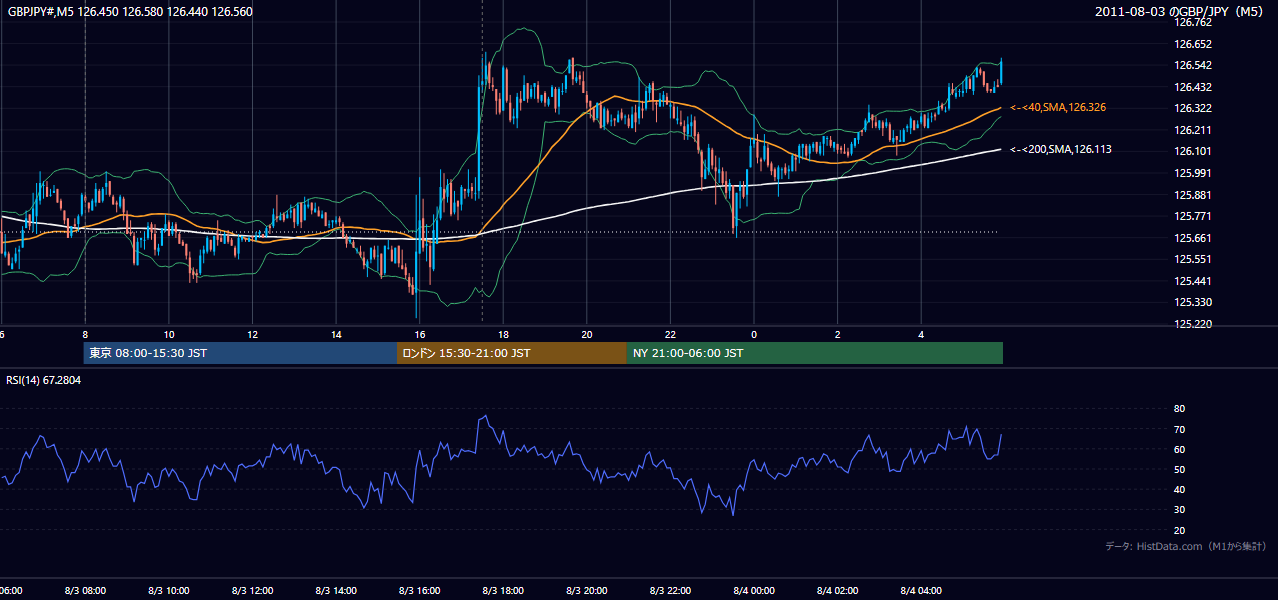Click RSI scale value 70
The image size is (1278, 600).
(x=1179, y=430)
